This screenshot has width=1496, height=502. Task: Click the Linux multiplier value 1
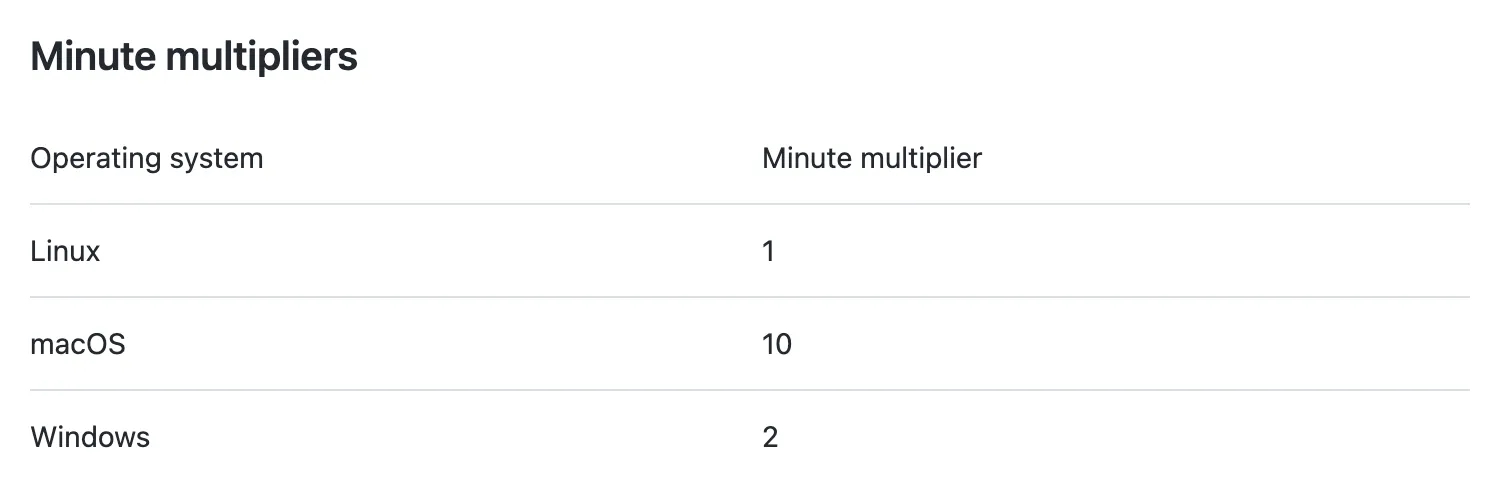point(768,251)
